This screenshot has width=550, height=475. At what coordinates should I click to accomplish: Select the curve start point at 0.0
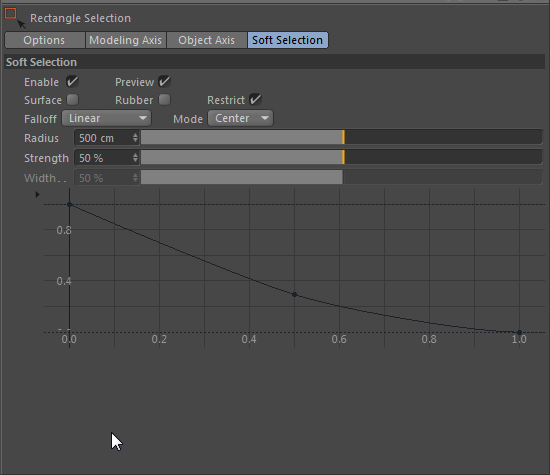(x=69, y=205)
